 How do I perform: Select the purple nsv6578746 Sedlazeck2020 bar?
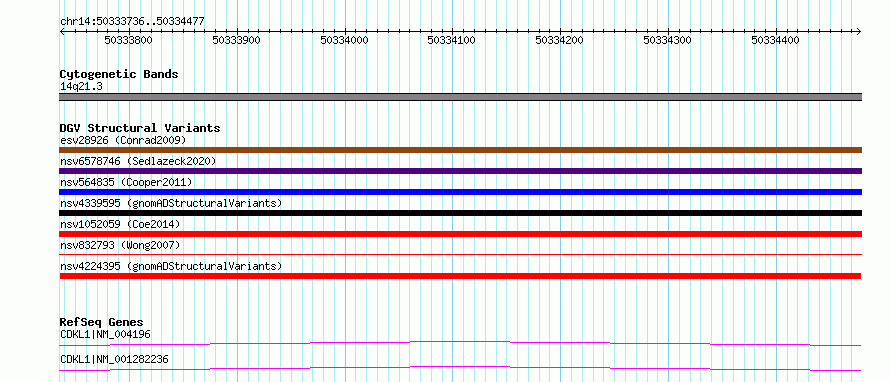[x=460, y=171]
